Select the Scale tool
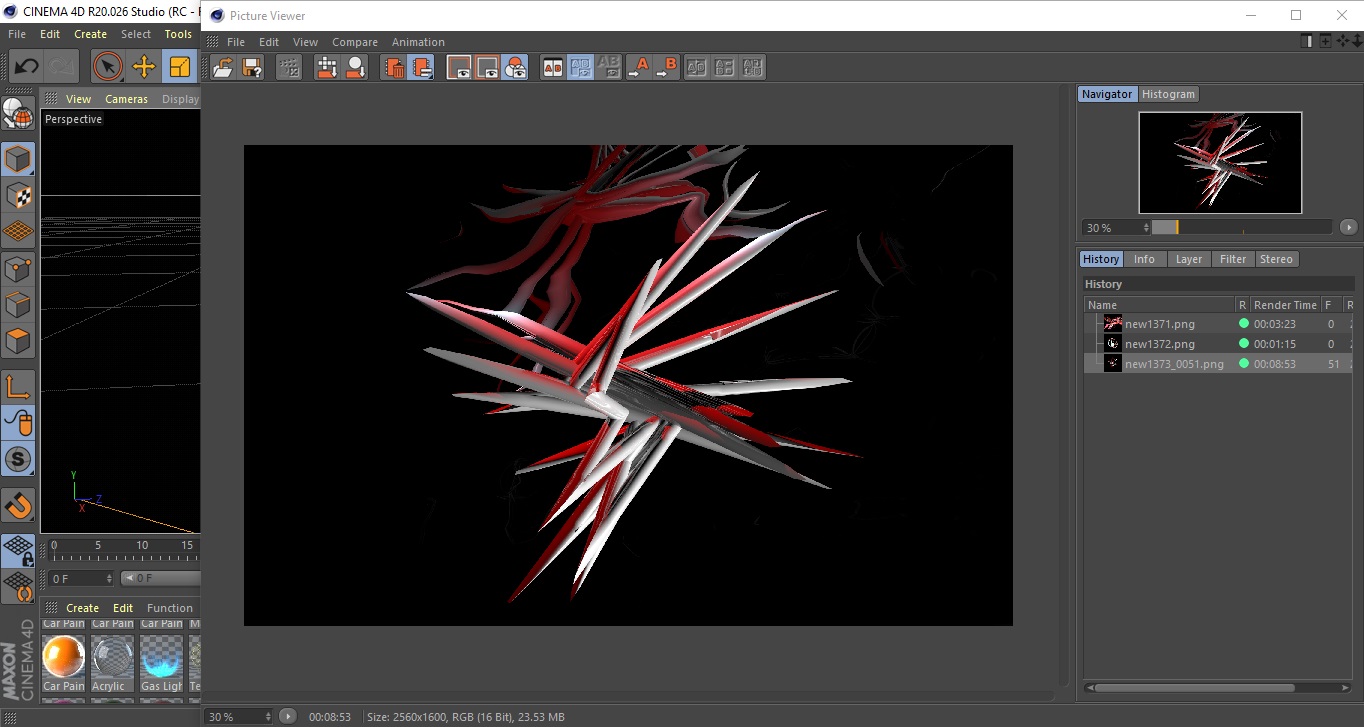The image size is (1364, 727). (x=180, y=67)
